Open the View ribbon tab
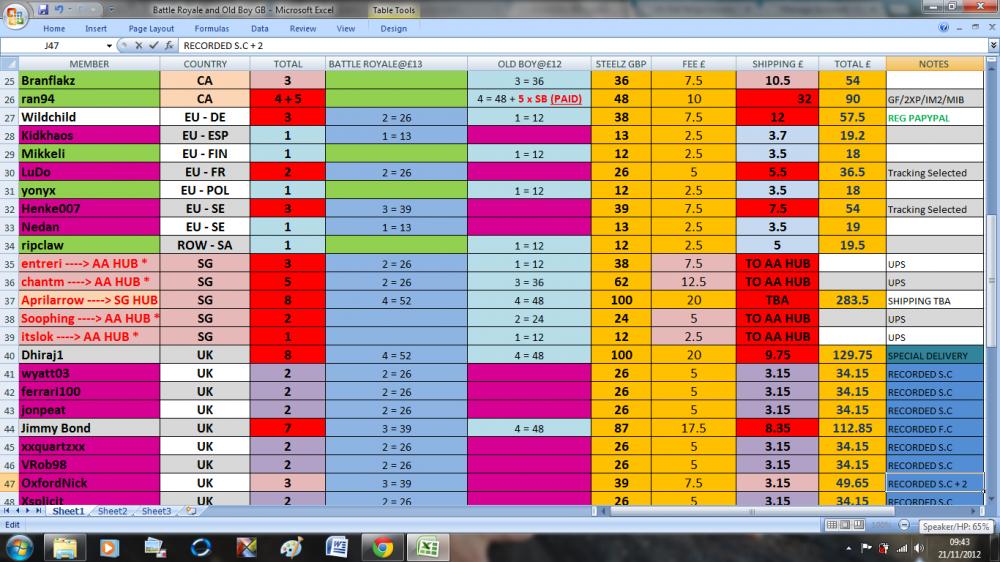Screen dimensions: 1000x562 pos(346,29)
